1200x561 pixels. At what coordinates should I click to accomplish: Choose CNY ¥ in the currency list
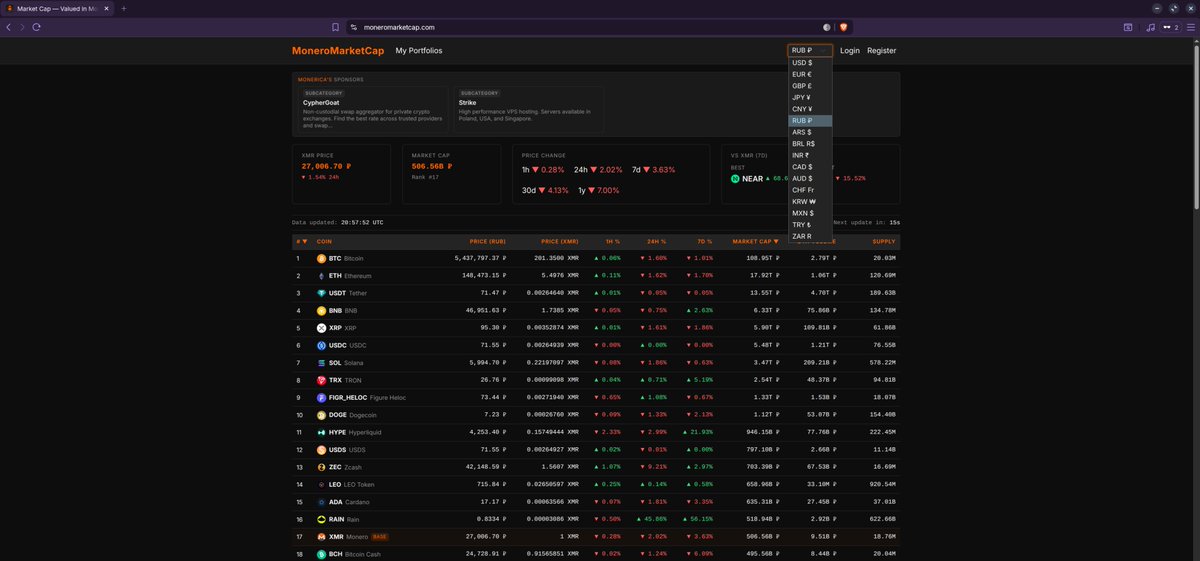[x=810, y=109]
